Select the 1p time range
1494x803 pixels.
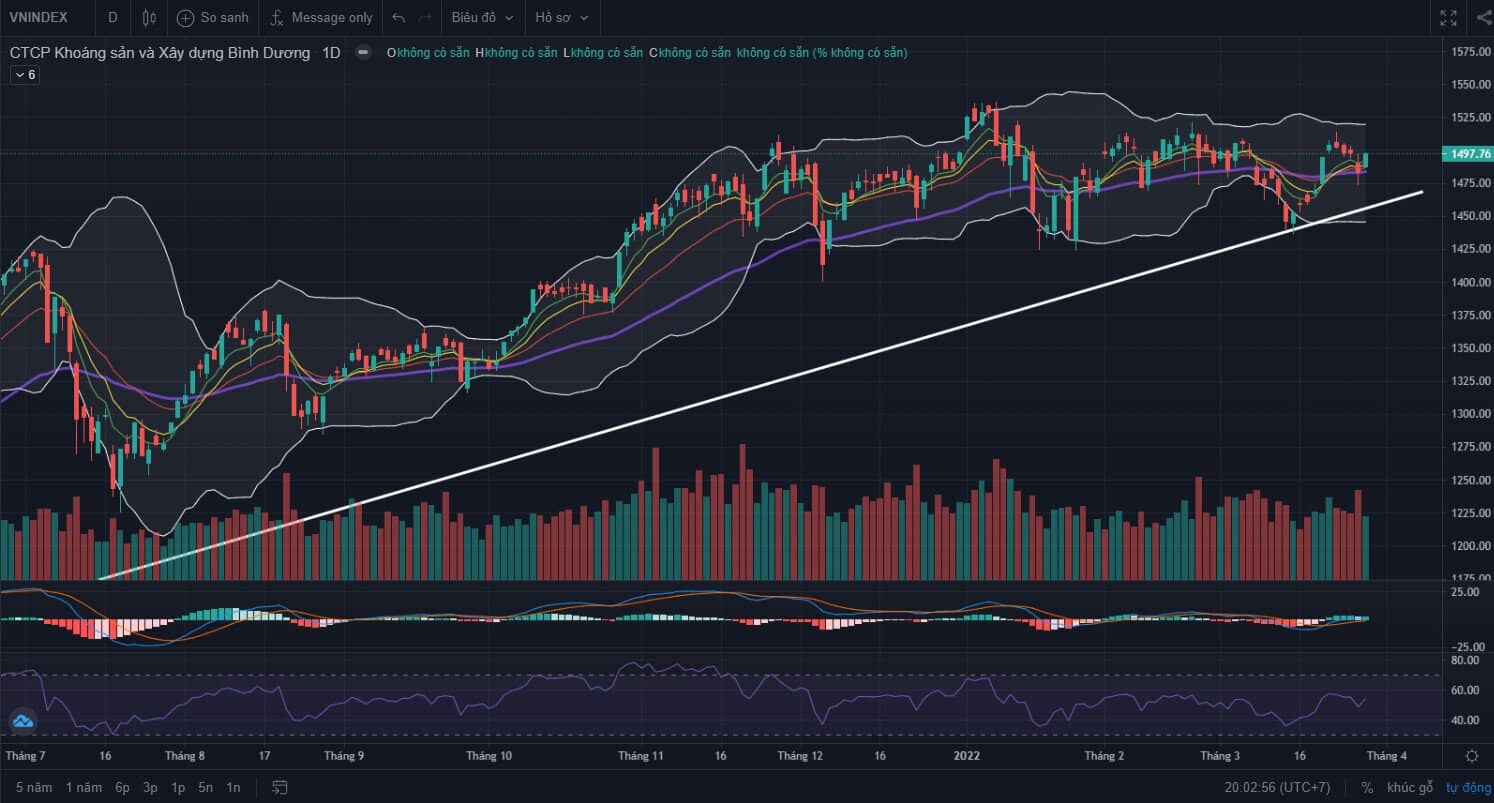click(x=178, y=787)
